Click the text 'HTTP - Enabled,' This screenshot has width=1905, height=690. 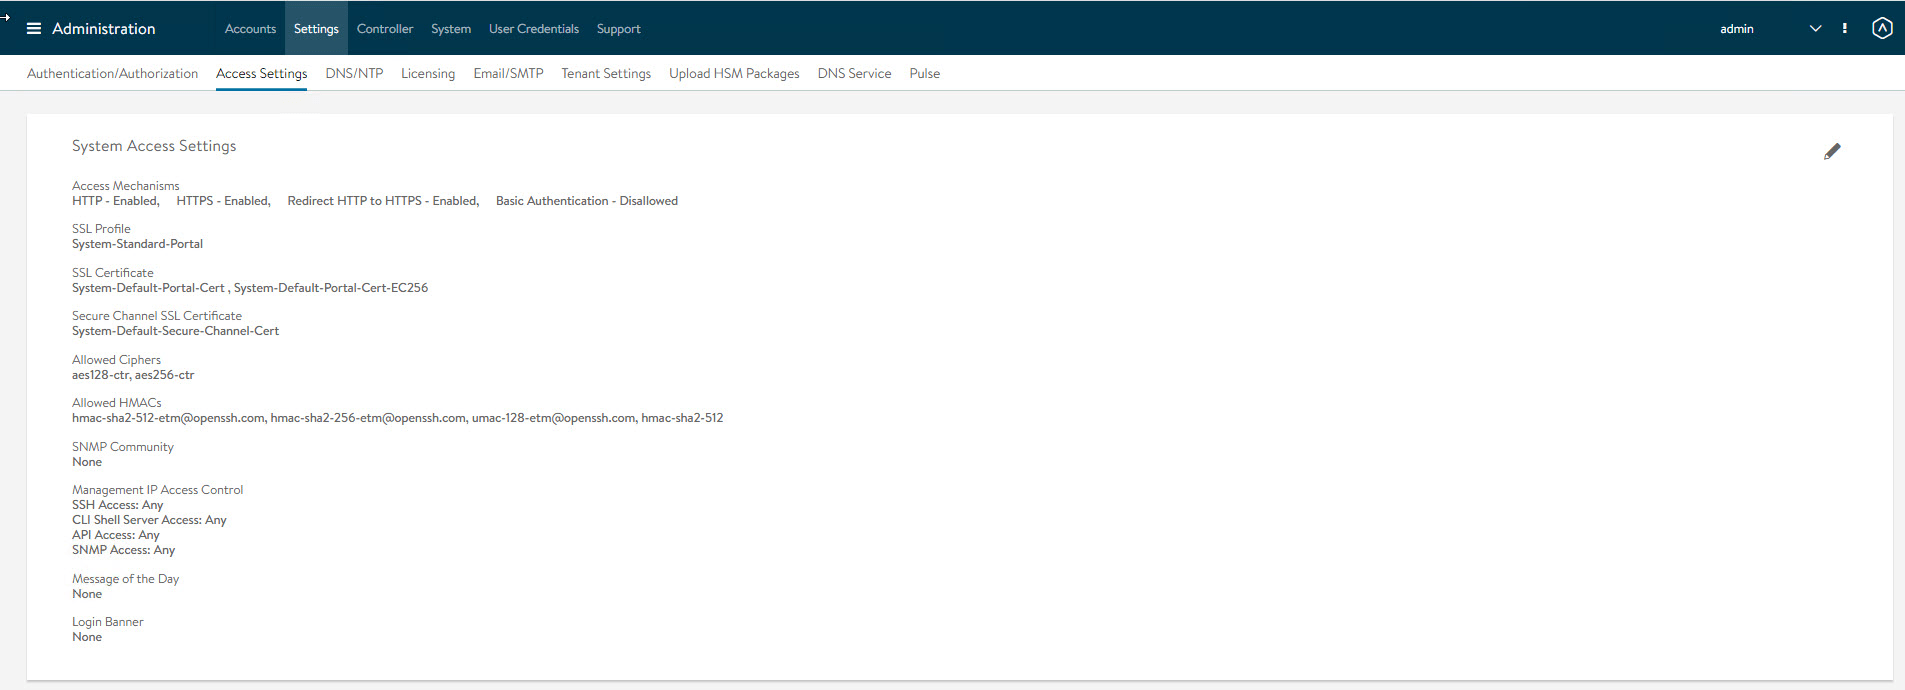116,201
